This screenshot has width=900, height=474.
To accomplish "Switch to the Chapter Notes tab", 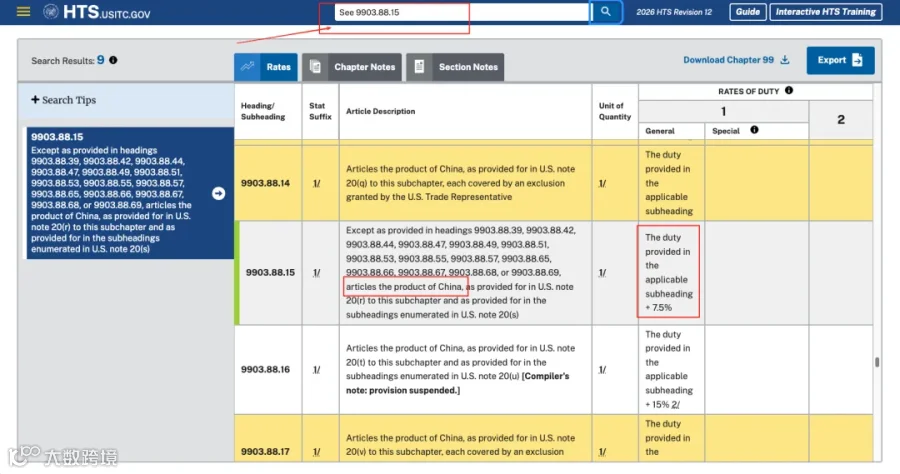I will 352,67.
